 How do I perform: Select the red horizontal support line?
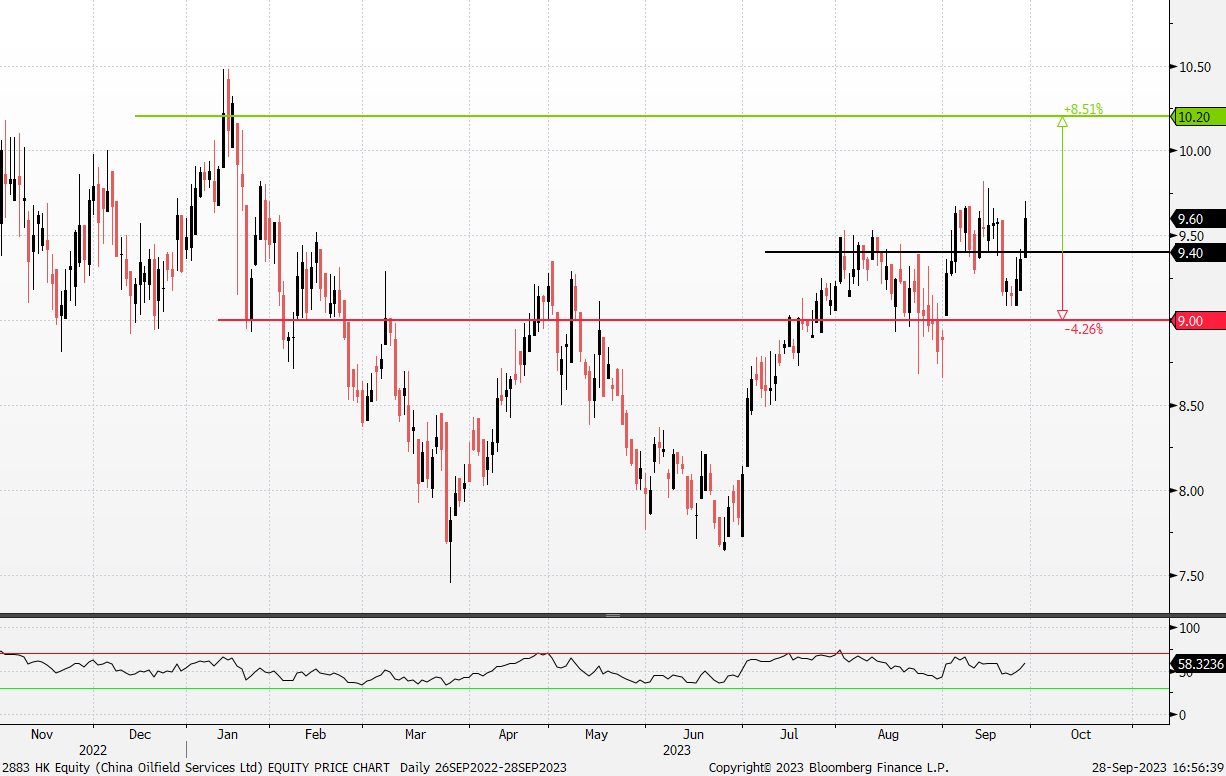(600, 320)
